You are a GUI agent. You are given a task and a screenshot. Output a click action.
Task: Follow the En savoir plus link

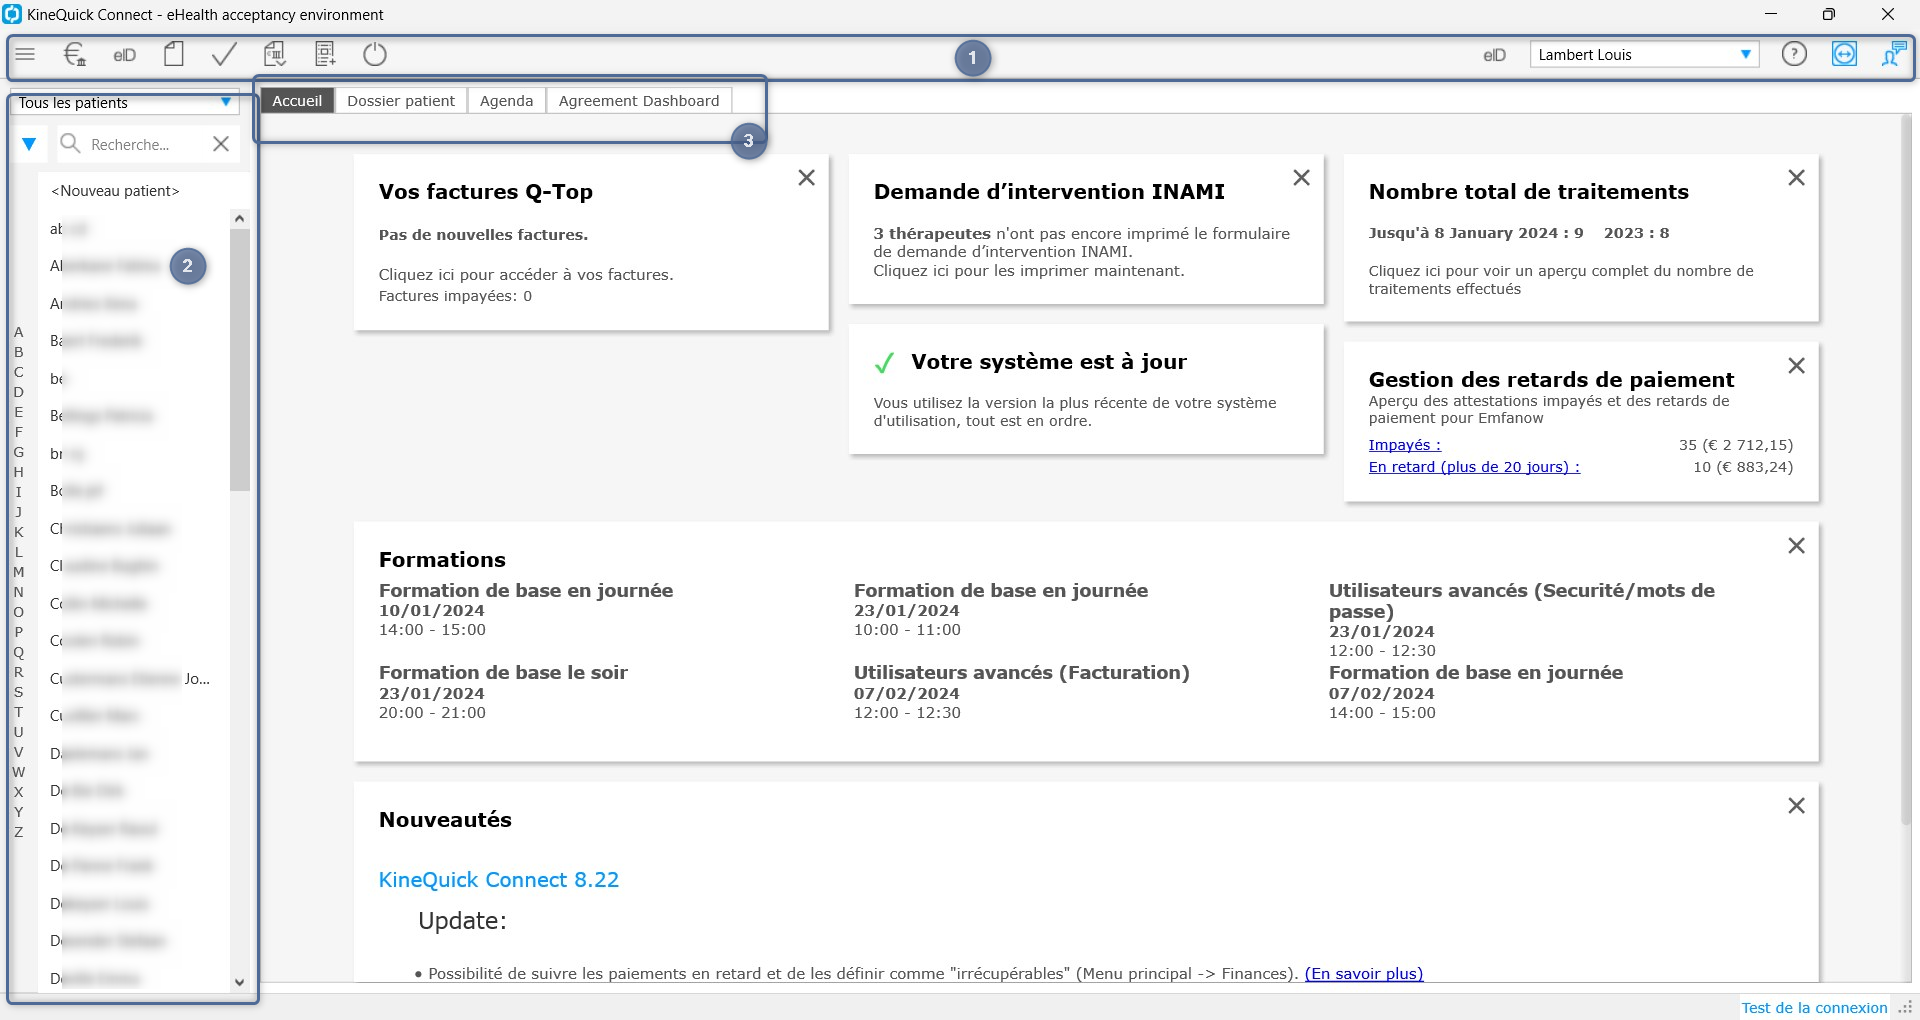point(1364,974)
